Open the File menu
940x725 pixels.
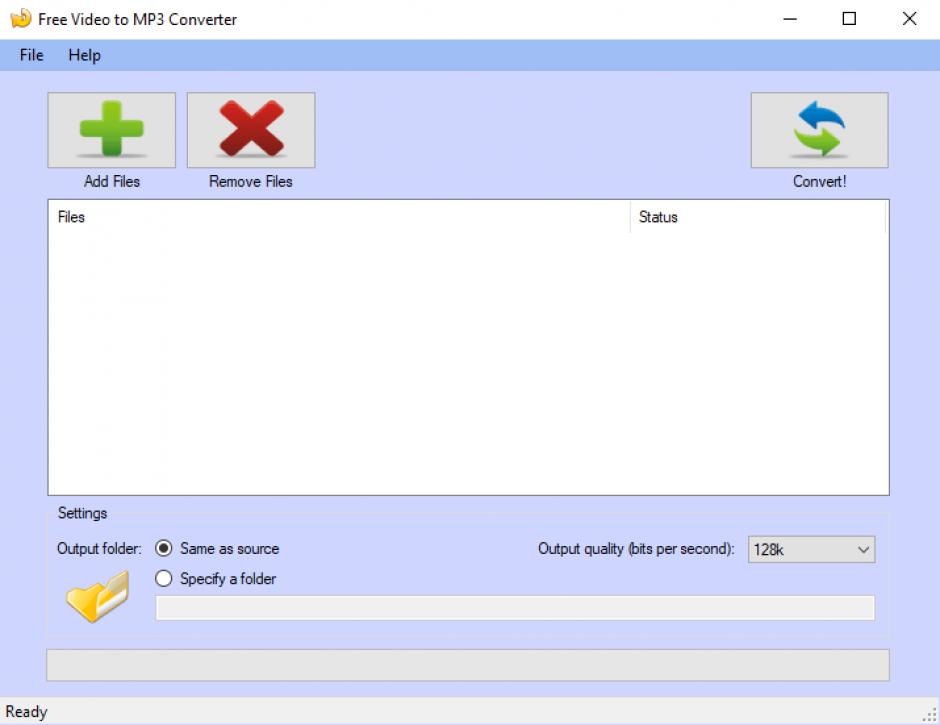coord(31,55)
